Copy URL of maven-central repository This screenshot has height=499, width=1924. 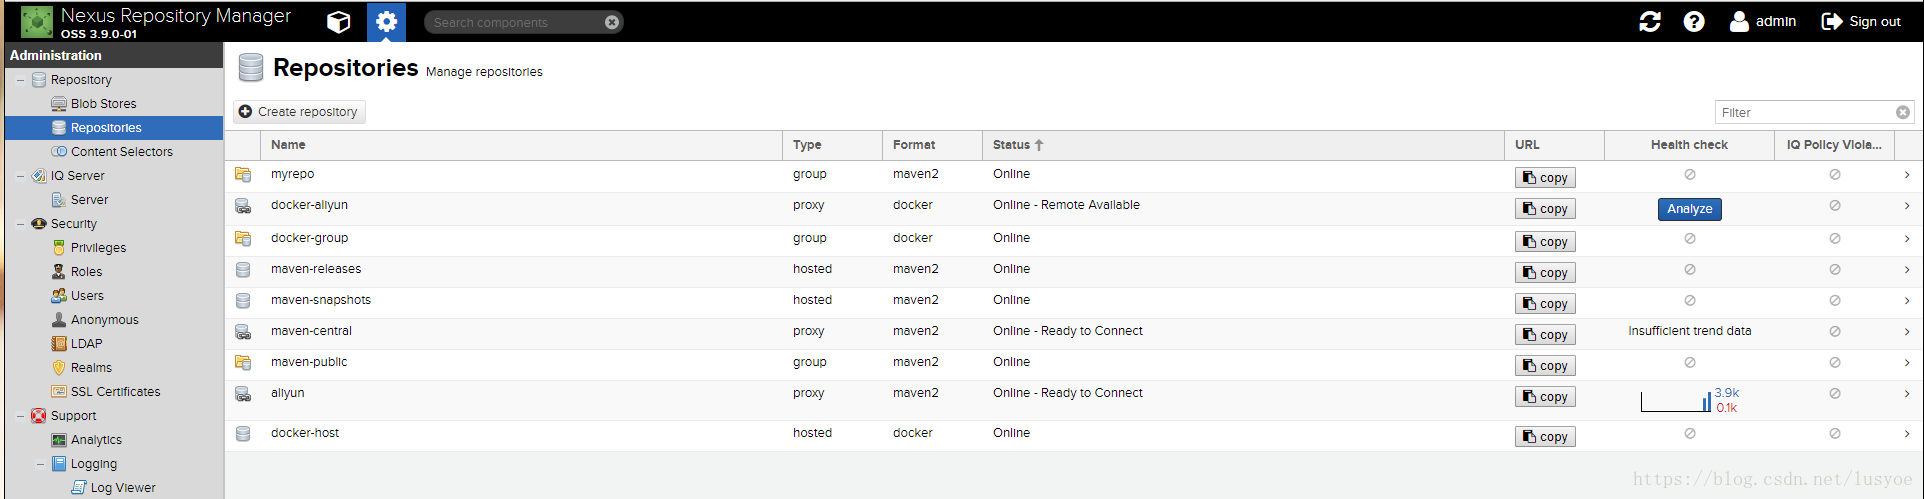[1545, 335]
